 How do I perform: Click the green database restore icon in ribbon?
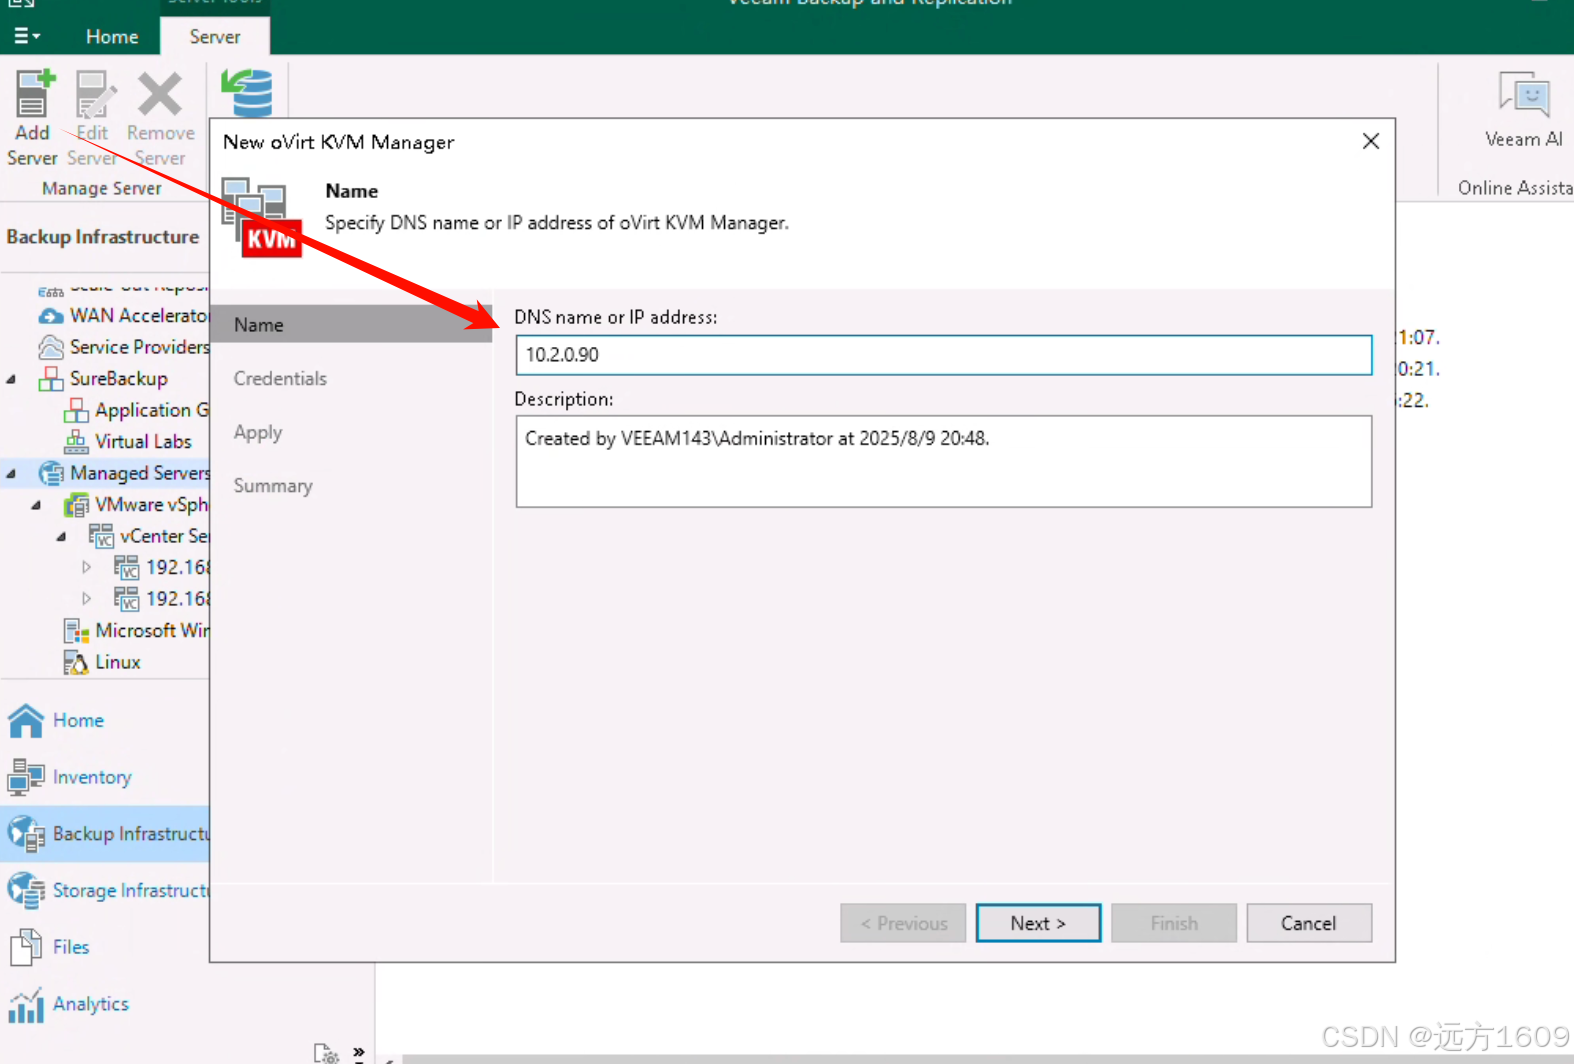coord(247,92)
